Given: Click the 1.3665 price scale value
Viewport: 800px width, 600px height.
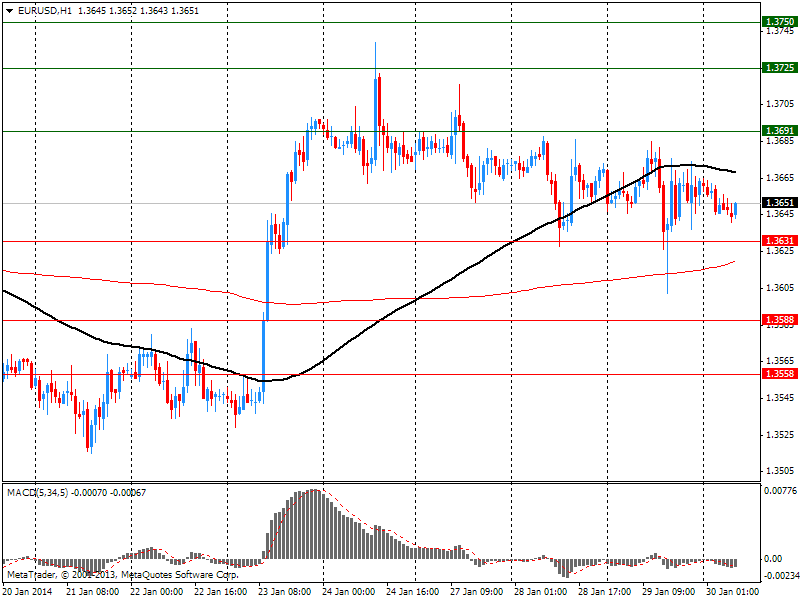Looking at the screenshot, I should coord(780,178).
